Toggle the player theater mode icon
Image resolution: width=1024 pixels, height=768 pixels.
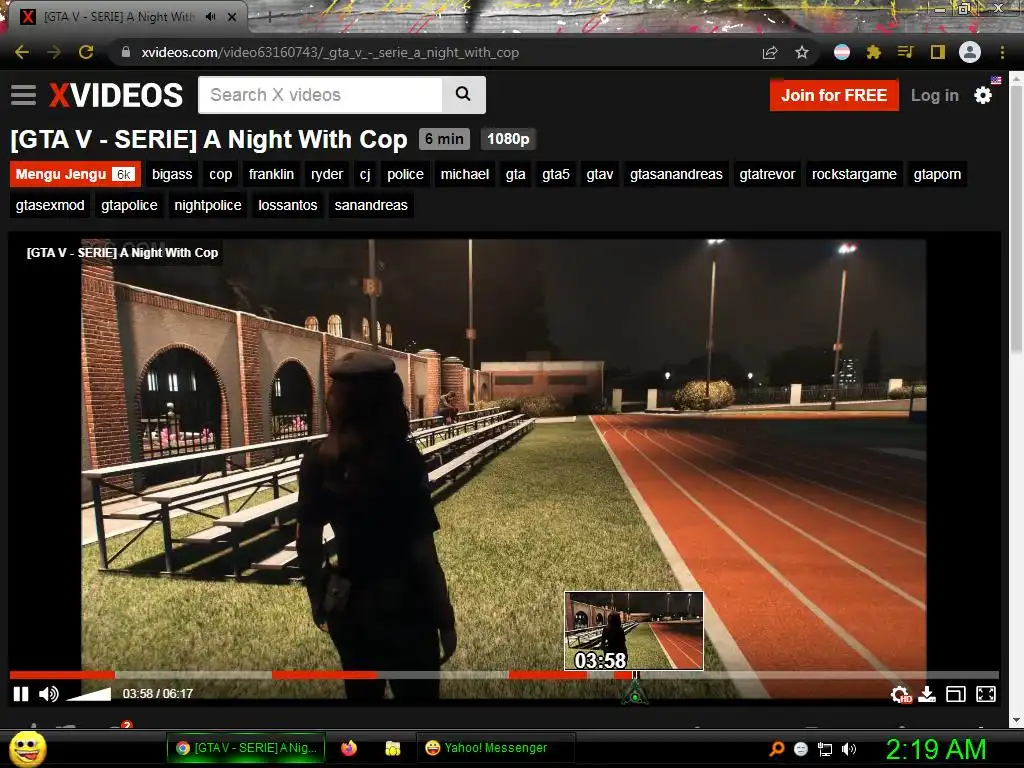[x=955, y=694]
